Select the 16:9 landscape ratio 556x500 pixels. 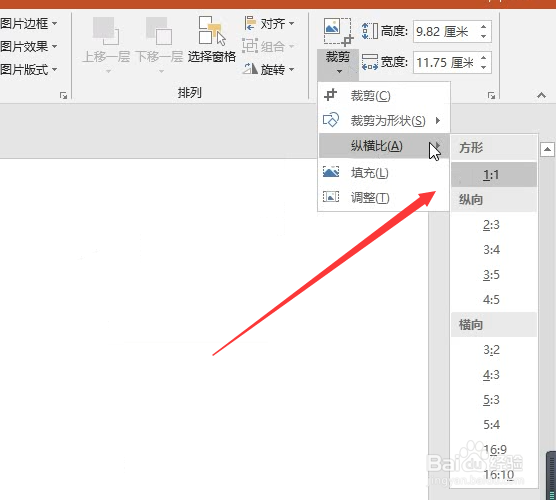point(494,450)
